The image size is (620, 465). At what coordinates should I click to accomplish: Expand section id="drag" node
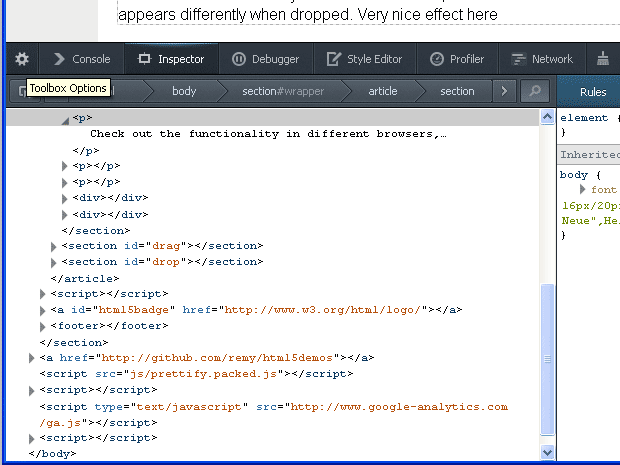point(53,247)
